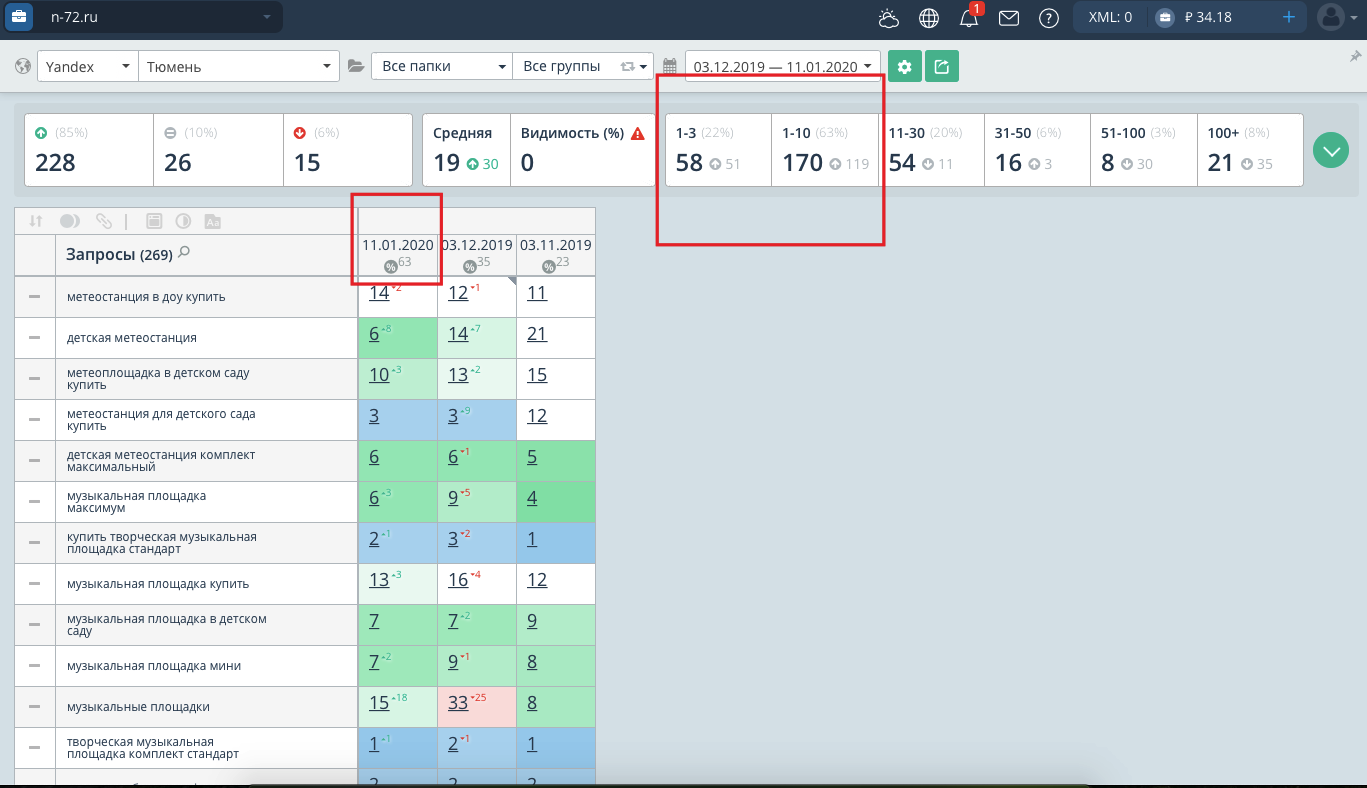The image size is (1367, 788).
Task: Click the red warning triangle by Видимость
Action: click(x=638, y=133)
